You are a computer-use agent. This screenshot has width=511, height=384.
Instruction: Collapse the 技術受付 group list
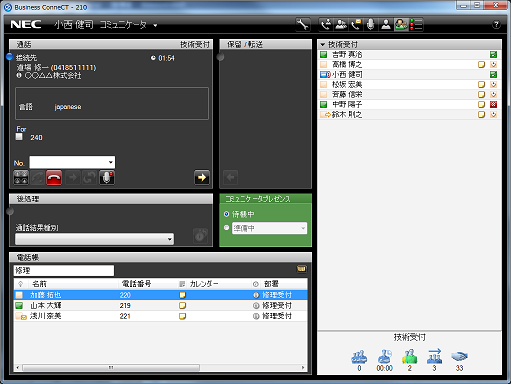(x=323, y=44)
